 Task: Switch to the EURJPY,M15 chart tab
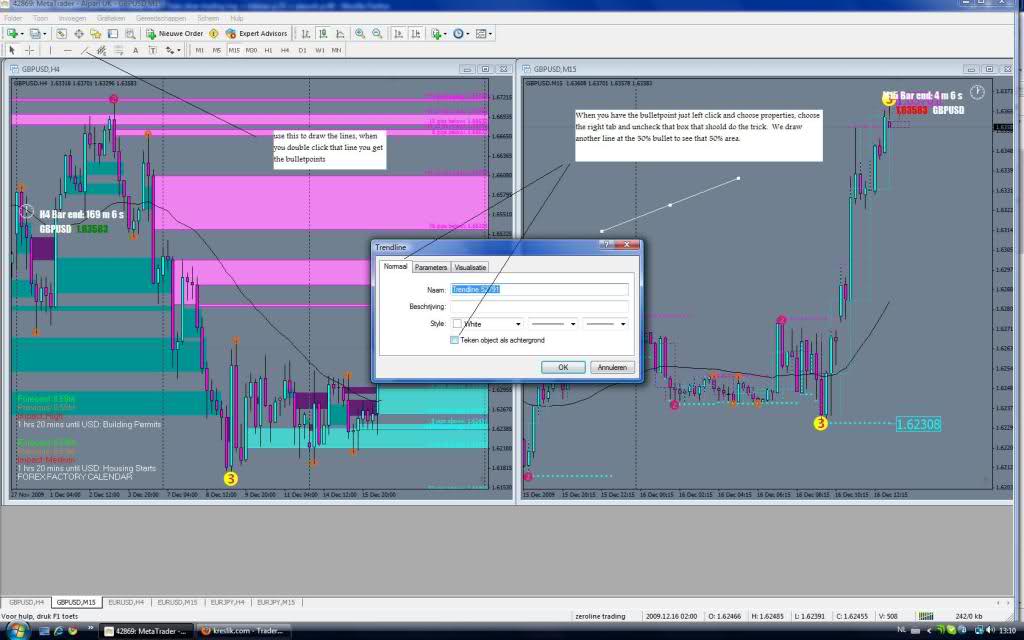click(x=276, y=602)
